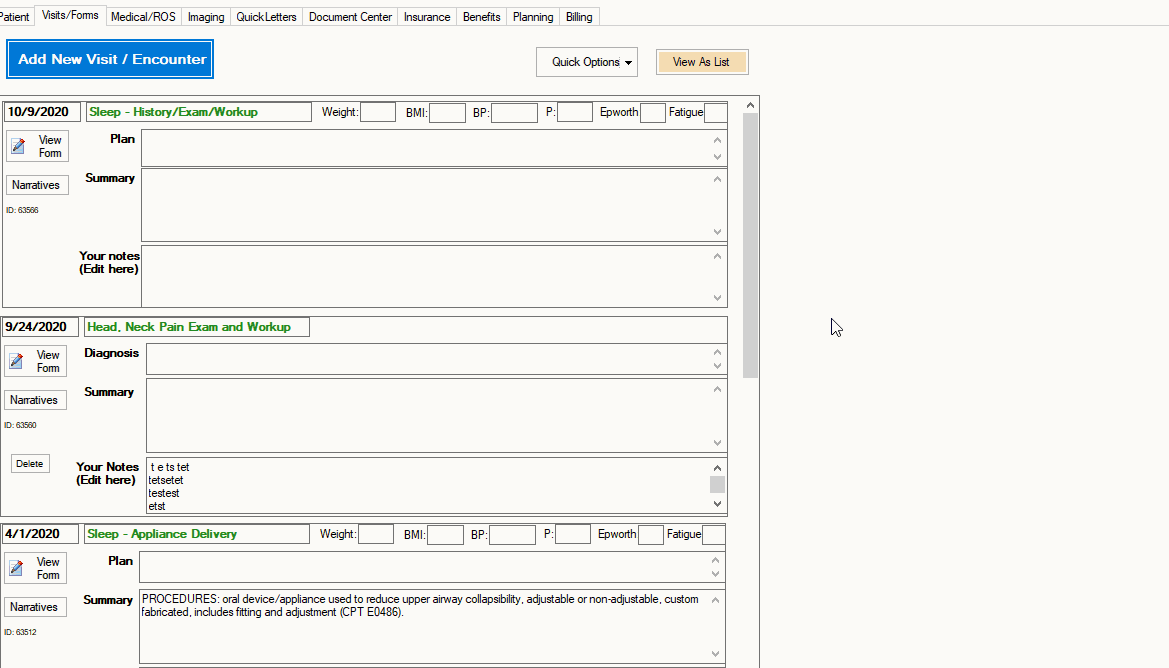1169x668 pixels.
Task: Click scrollbar thumb in 9/24/2020 Your Notes
Action: tap(717, 485)
